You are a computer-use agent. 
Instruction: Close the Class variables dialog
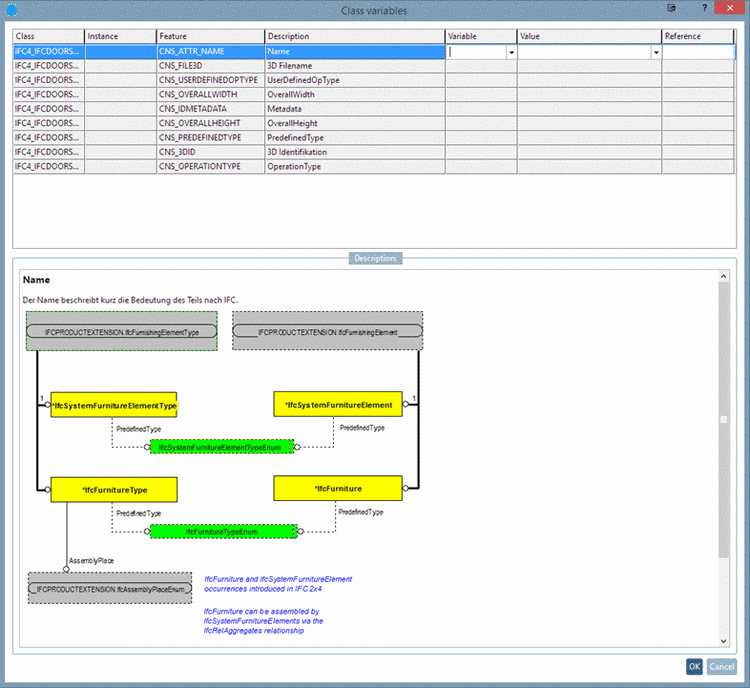[730, 8]
